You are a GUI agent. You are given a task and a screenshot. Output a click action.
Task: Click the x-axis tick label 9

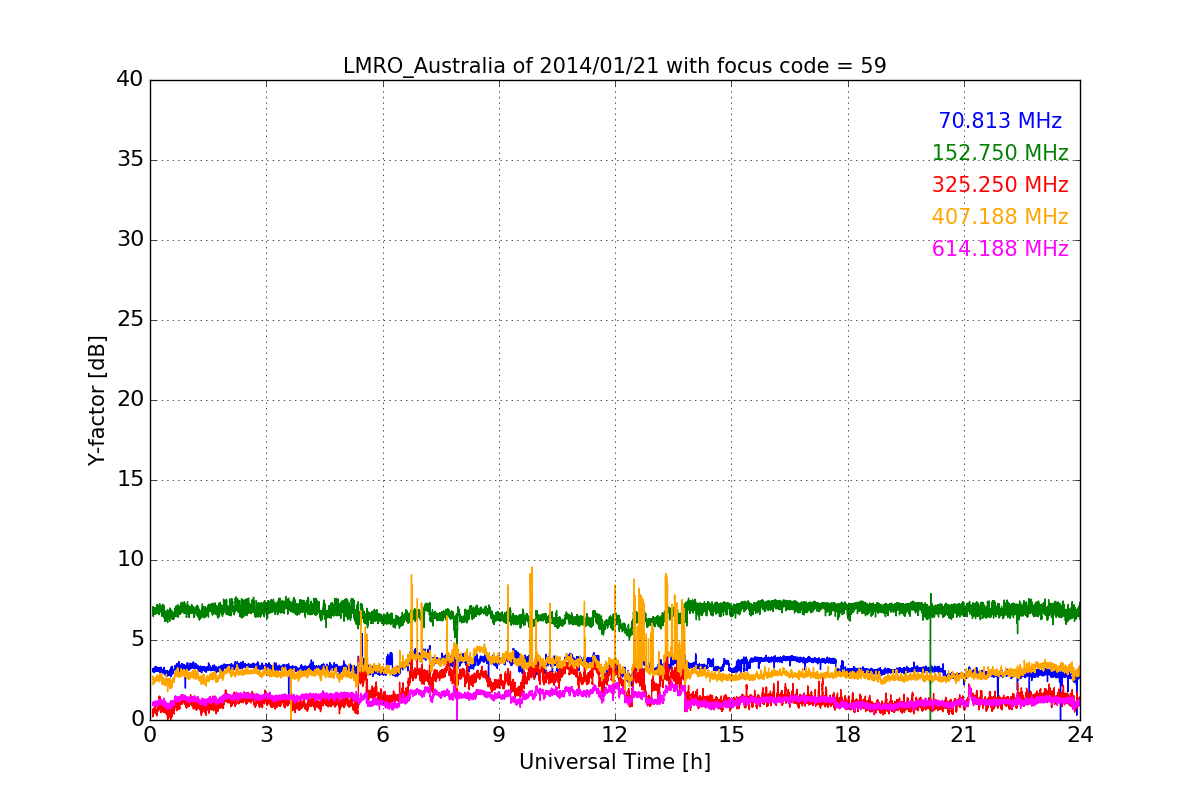pyautogui.click(x=498, y=734)
